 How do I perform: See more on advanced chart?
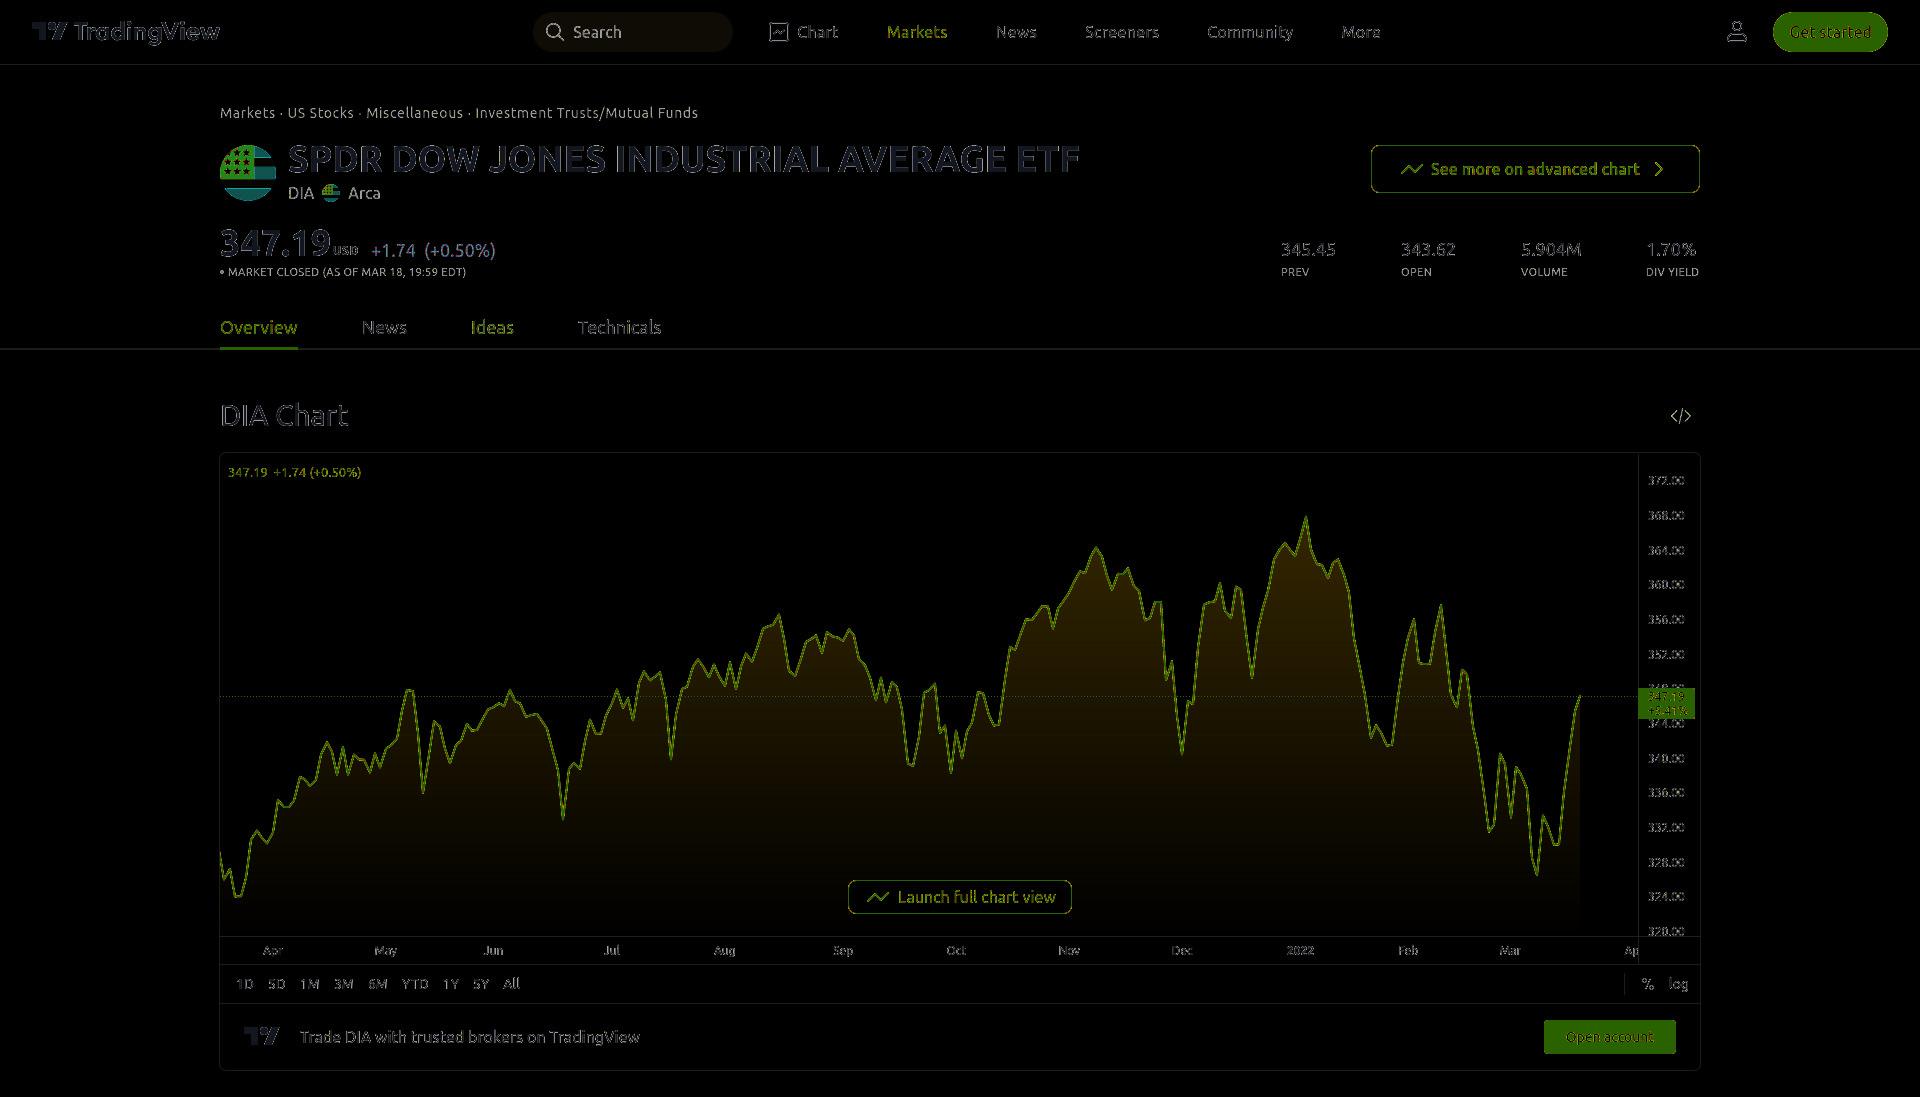coord(1535,169)
